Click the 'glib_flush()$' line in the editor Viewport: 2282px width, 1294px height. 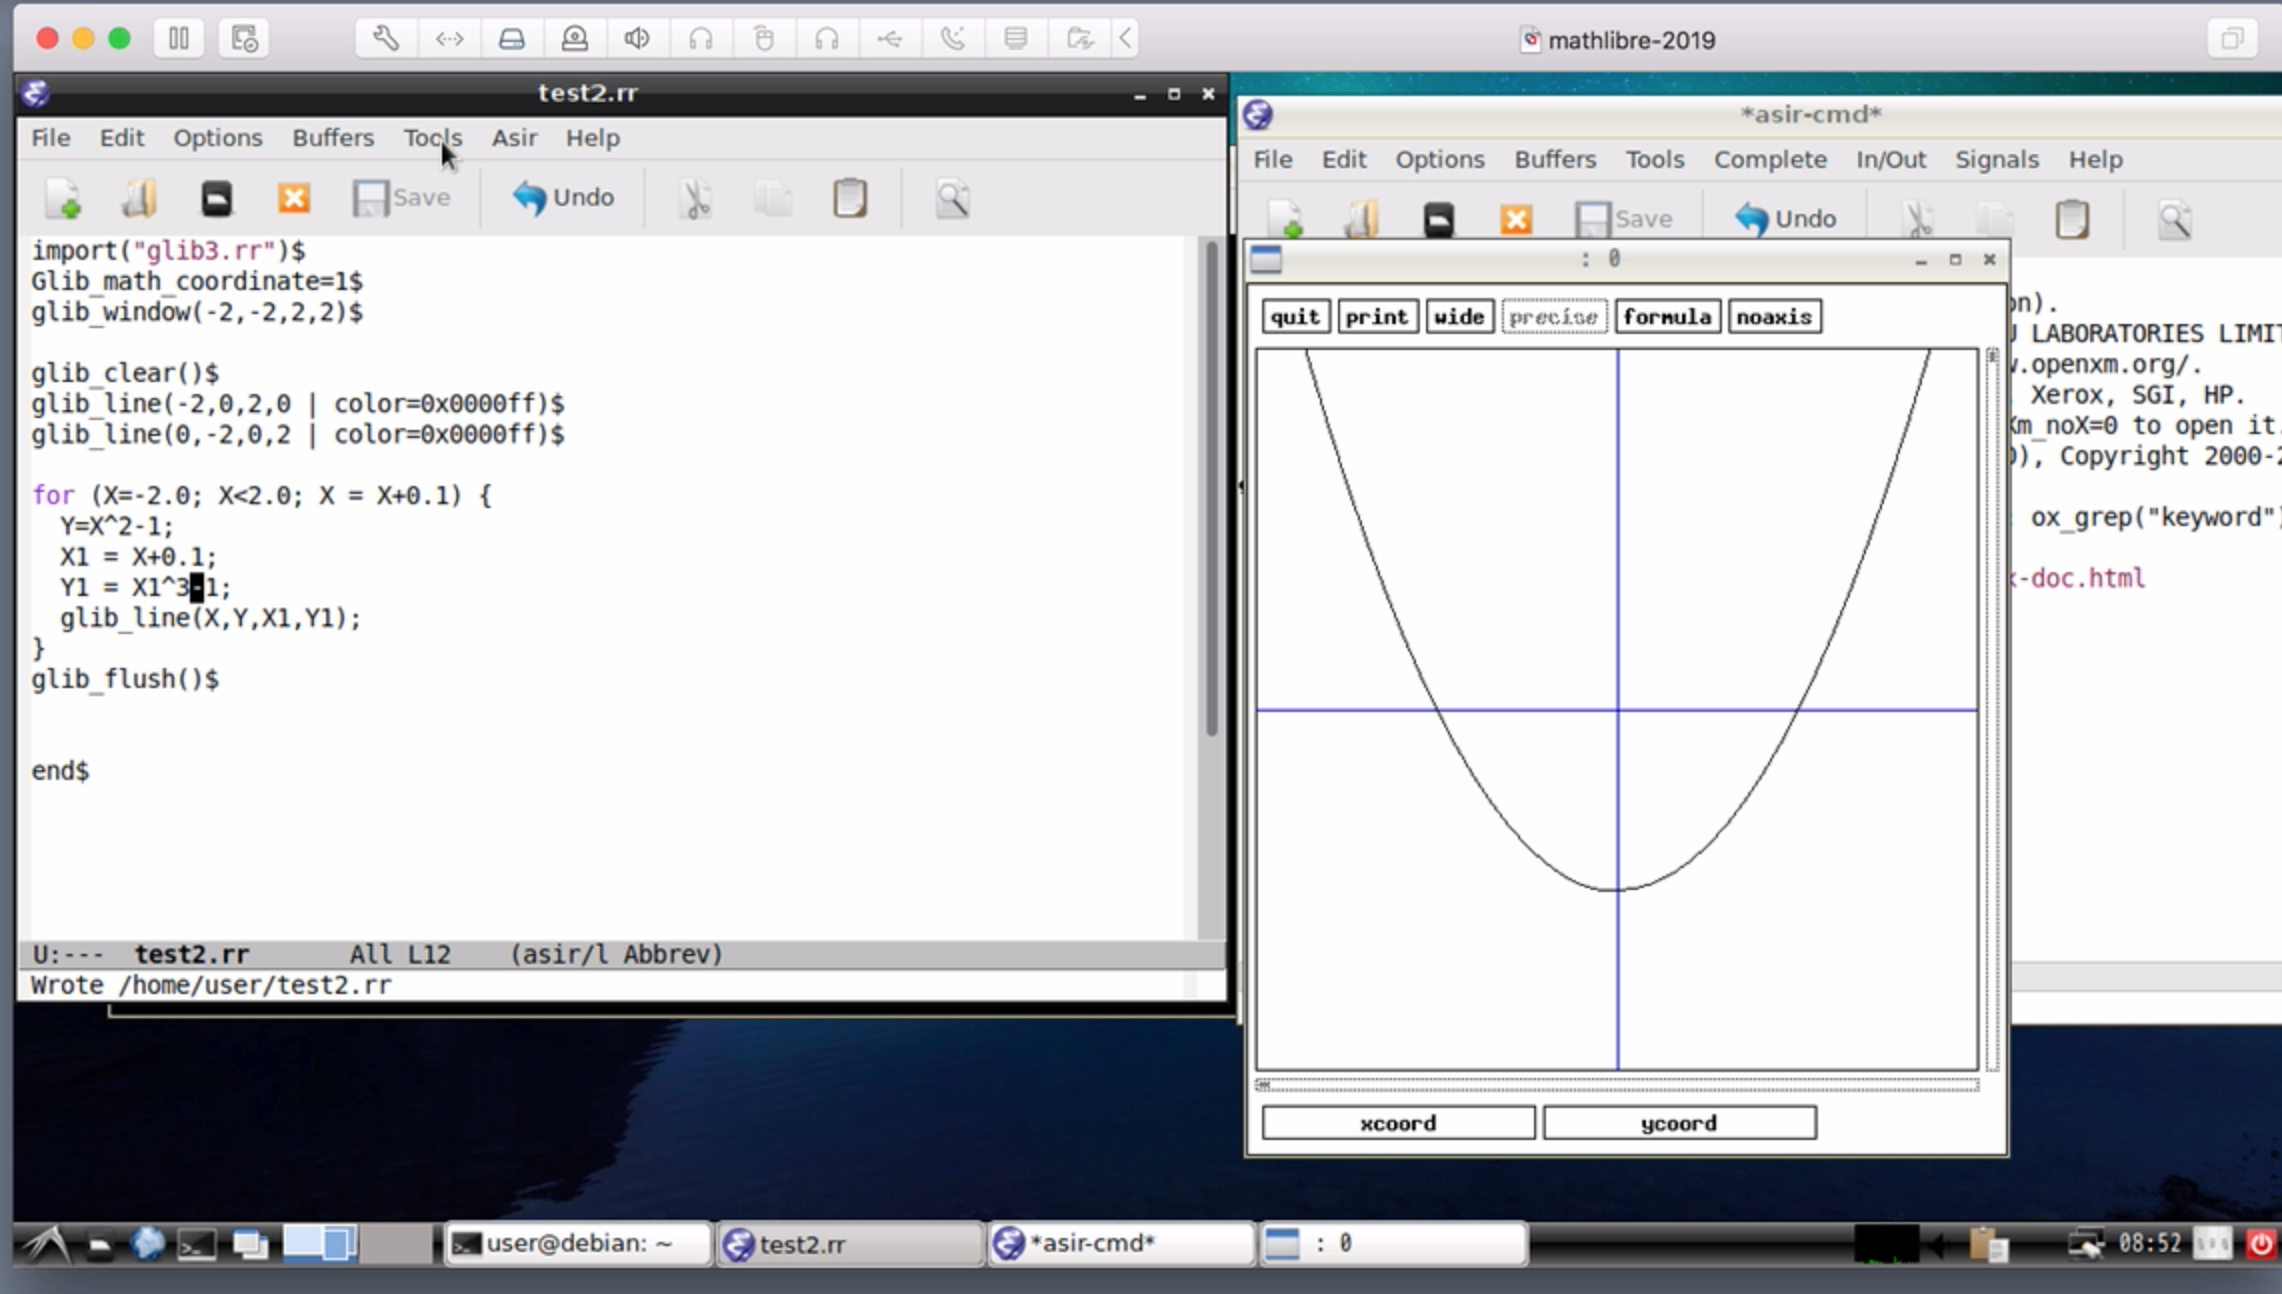click(125, 679)
